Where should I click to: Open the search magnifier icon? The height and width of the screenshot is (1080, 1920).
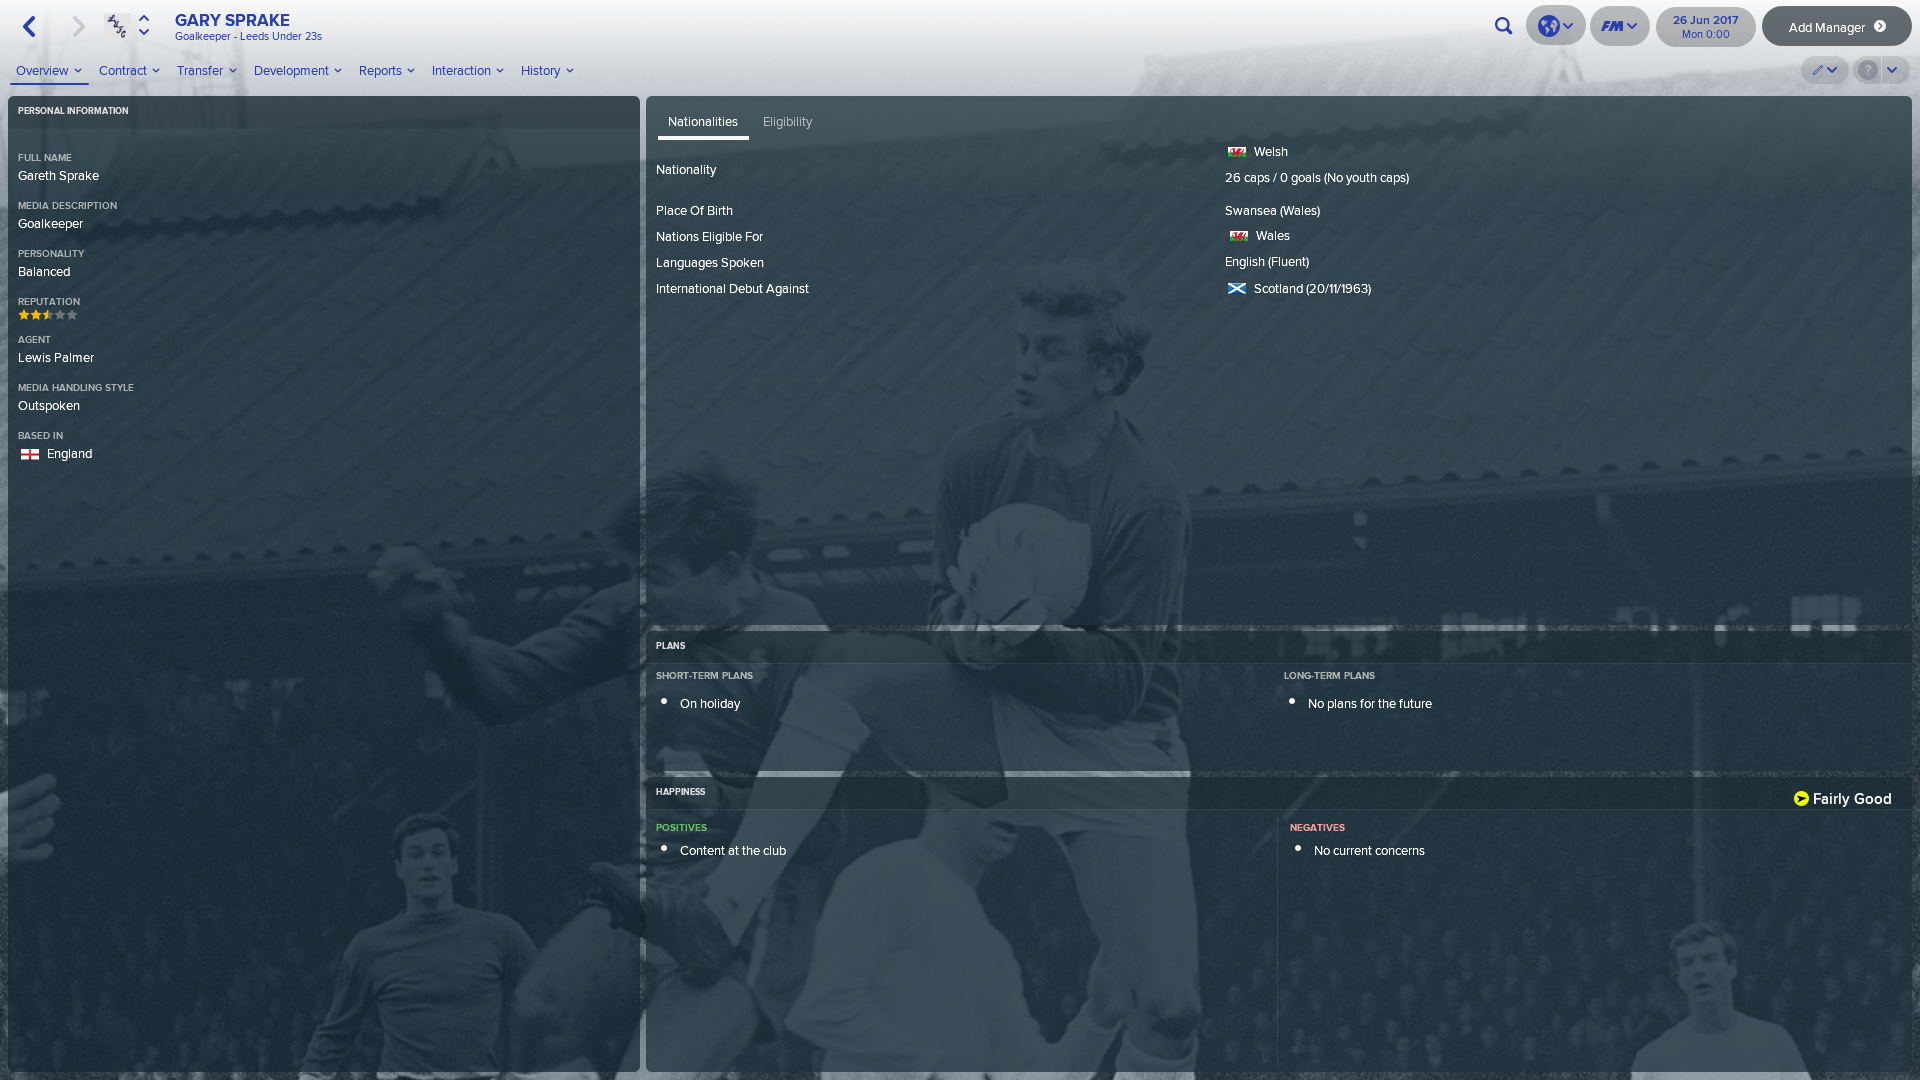pyautogui.click(x=1503, y=27)
